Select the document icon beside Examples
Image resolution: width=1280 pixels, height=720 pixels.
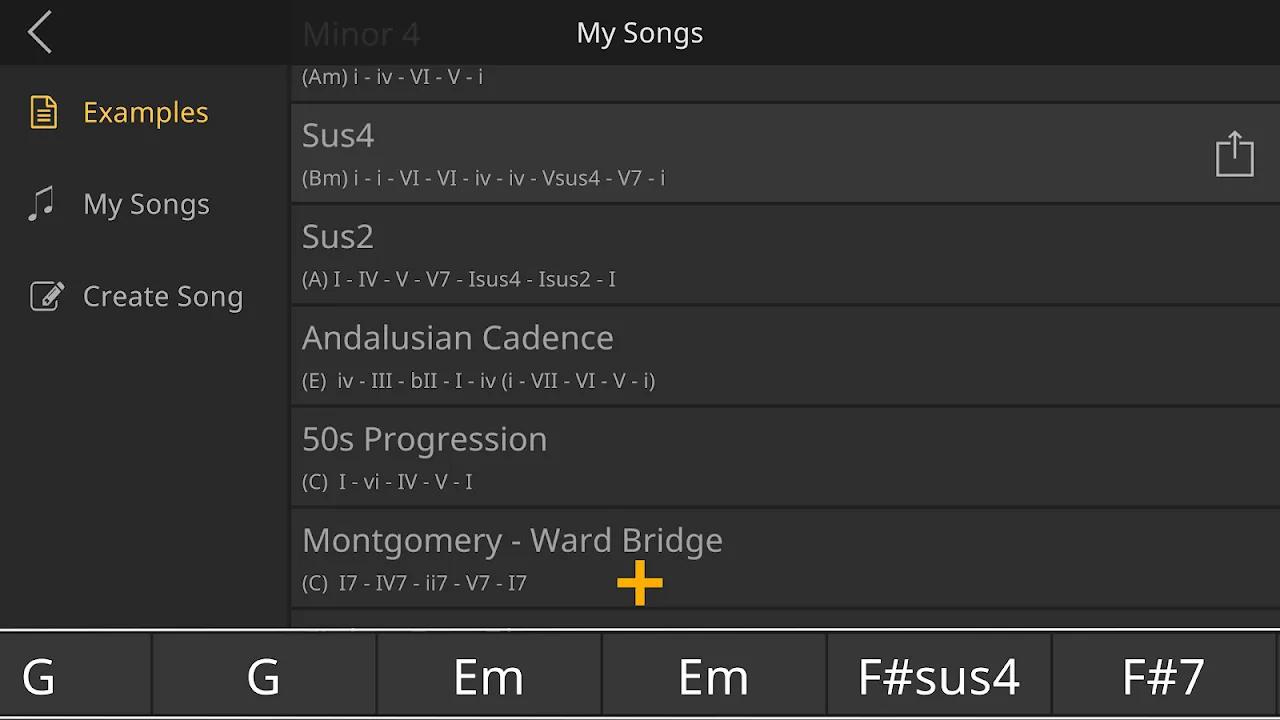pyautogui.click(x=44, y=112)
